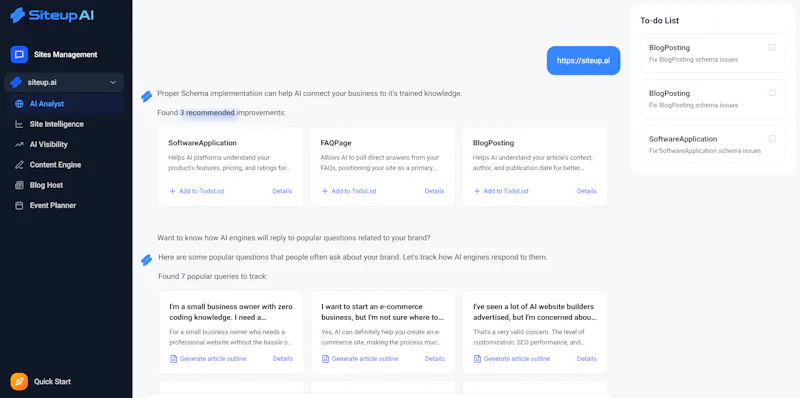Generate article outline for AI website builders query
Viewport: 800px width, 398px height.
[512, 359]
